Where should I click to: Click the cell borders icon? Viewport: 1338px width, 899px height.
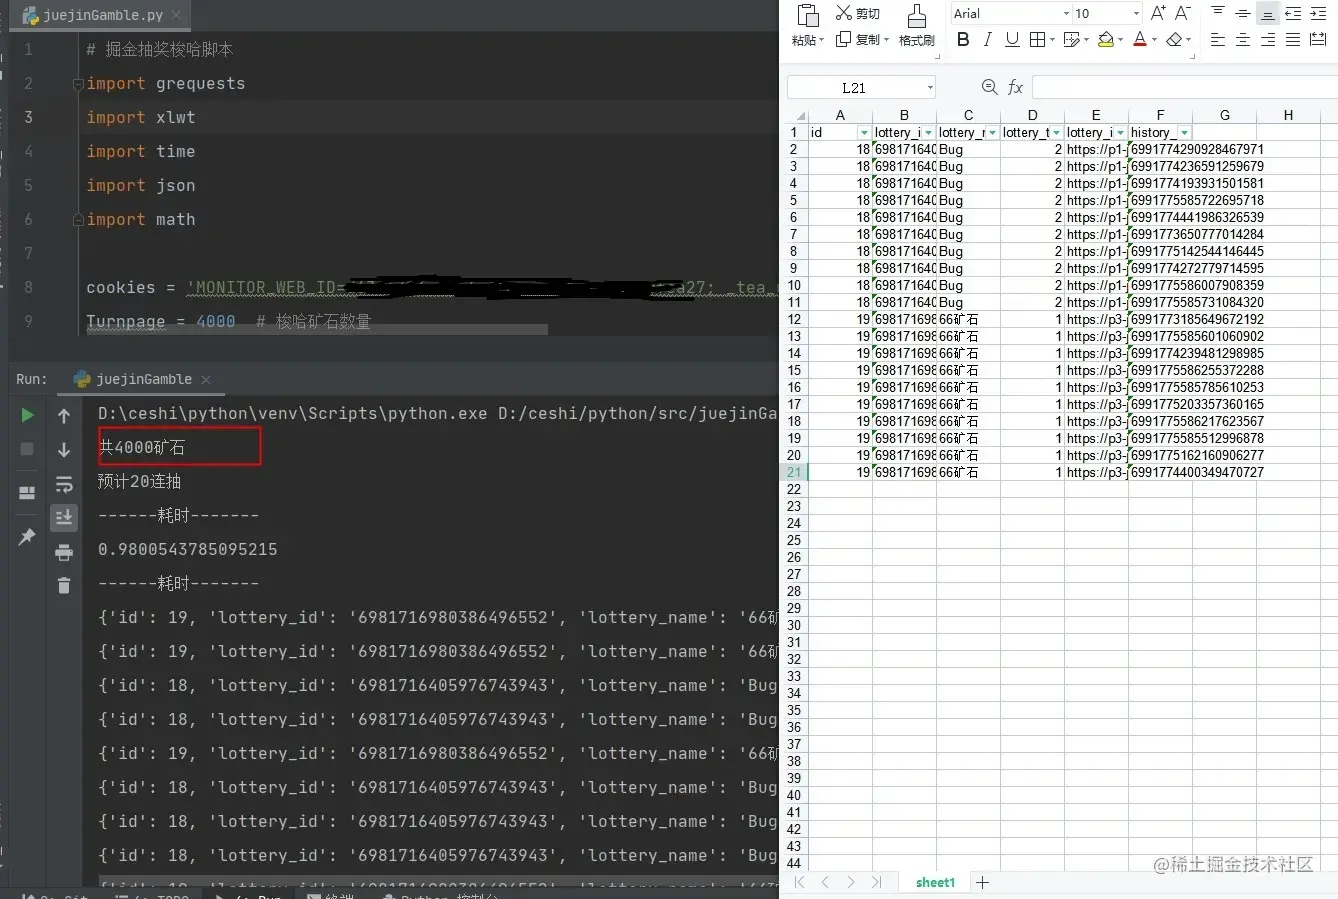pyautogui.click(x=1037, y=39)
